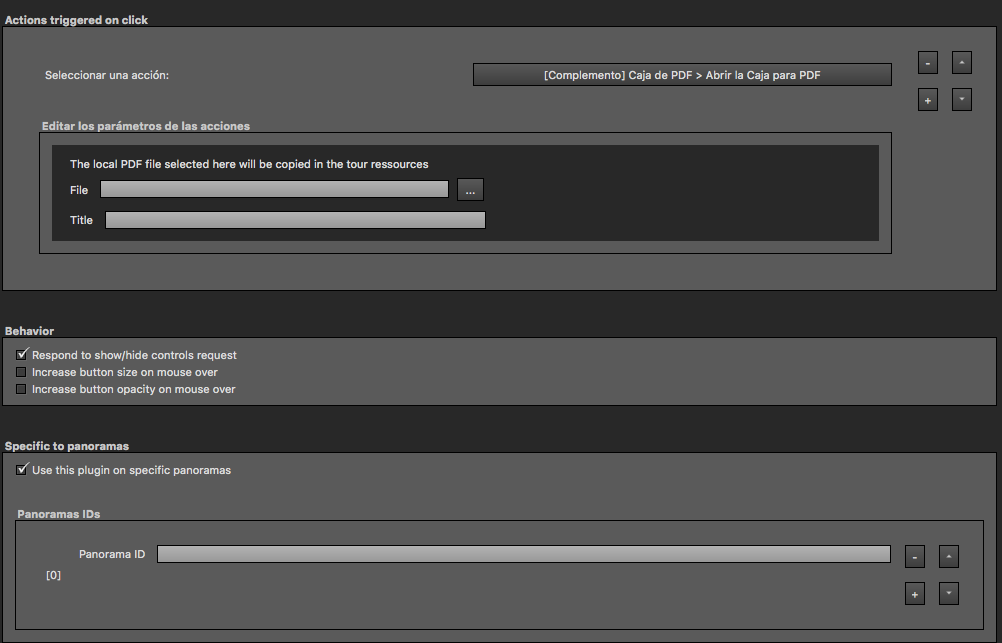The height and width of the screenshot is (643, 1002).
Task: Select the [0] panorama index label
Action: pos(53,575)
